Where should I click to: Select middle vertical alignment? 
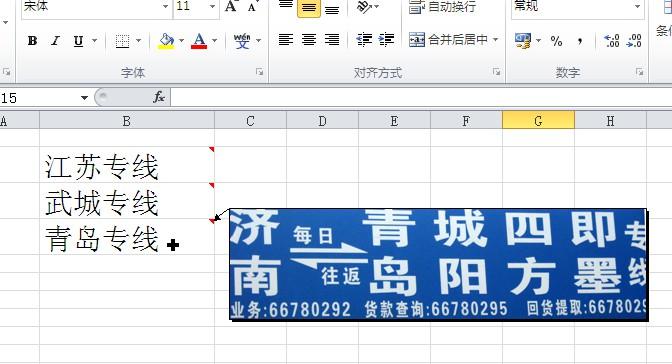(x=309, y=7)
